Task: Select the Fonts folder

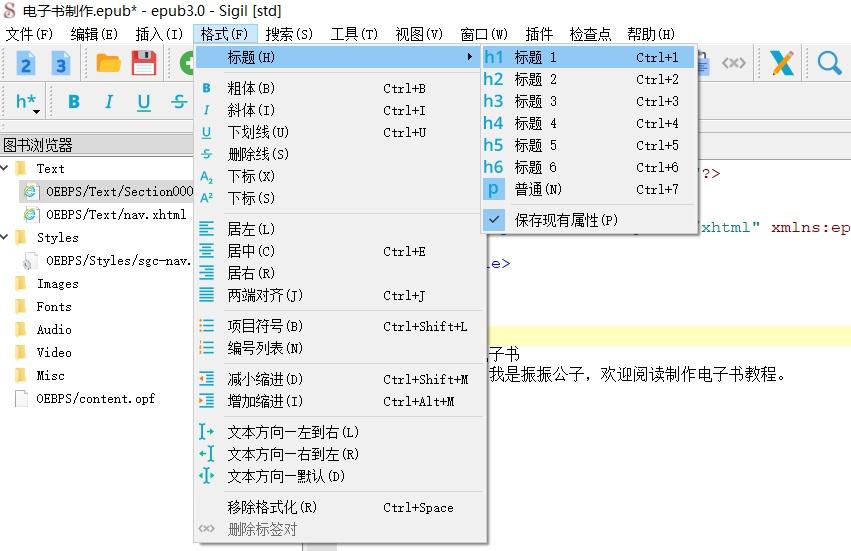Action: pyautogui.click(x=54, y=306)
